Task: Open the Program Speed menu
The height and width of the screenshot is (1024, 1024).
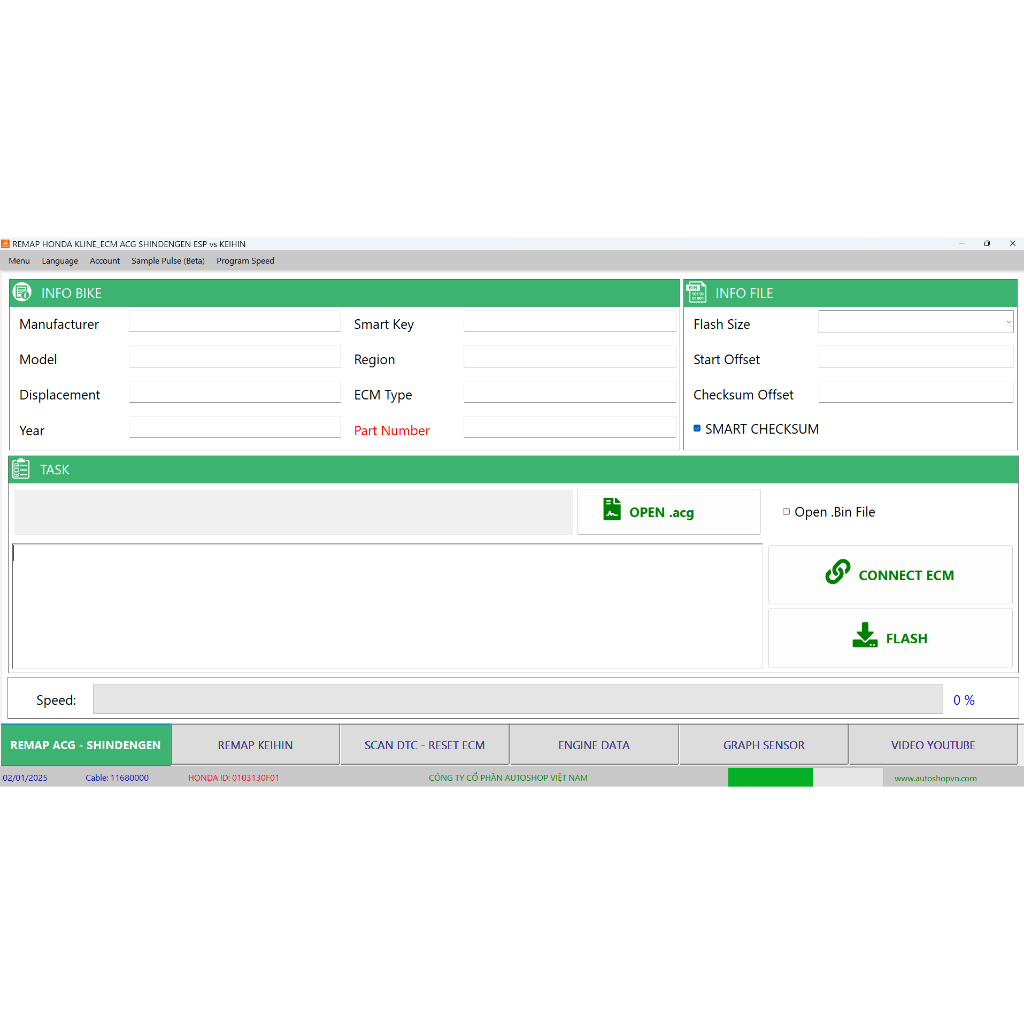Action: 245,261
